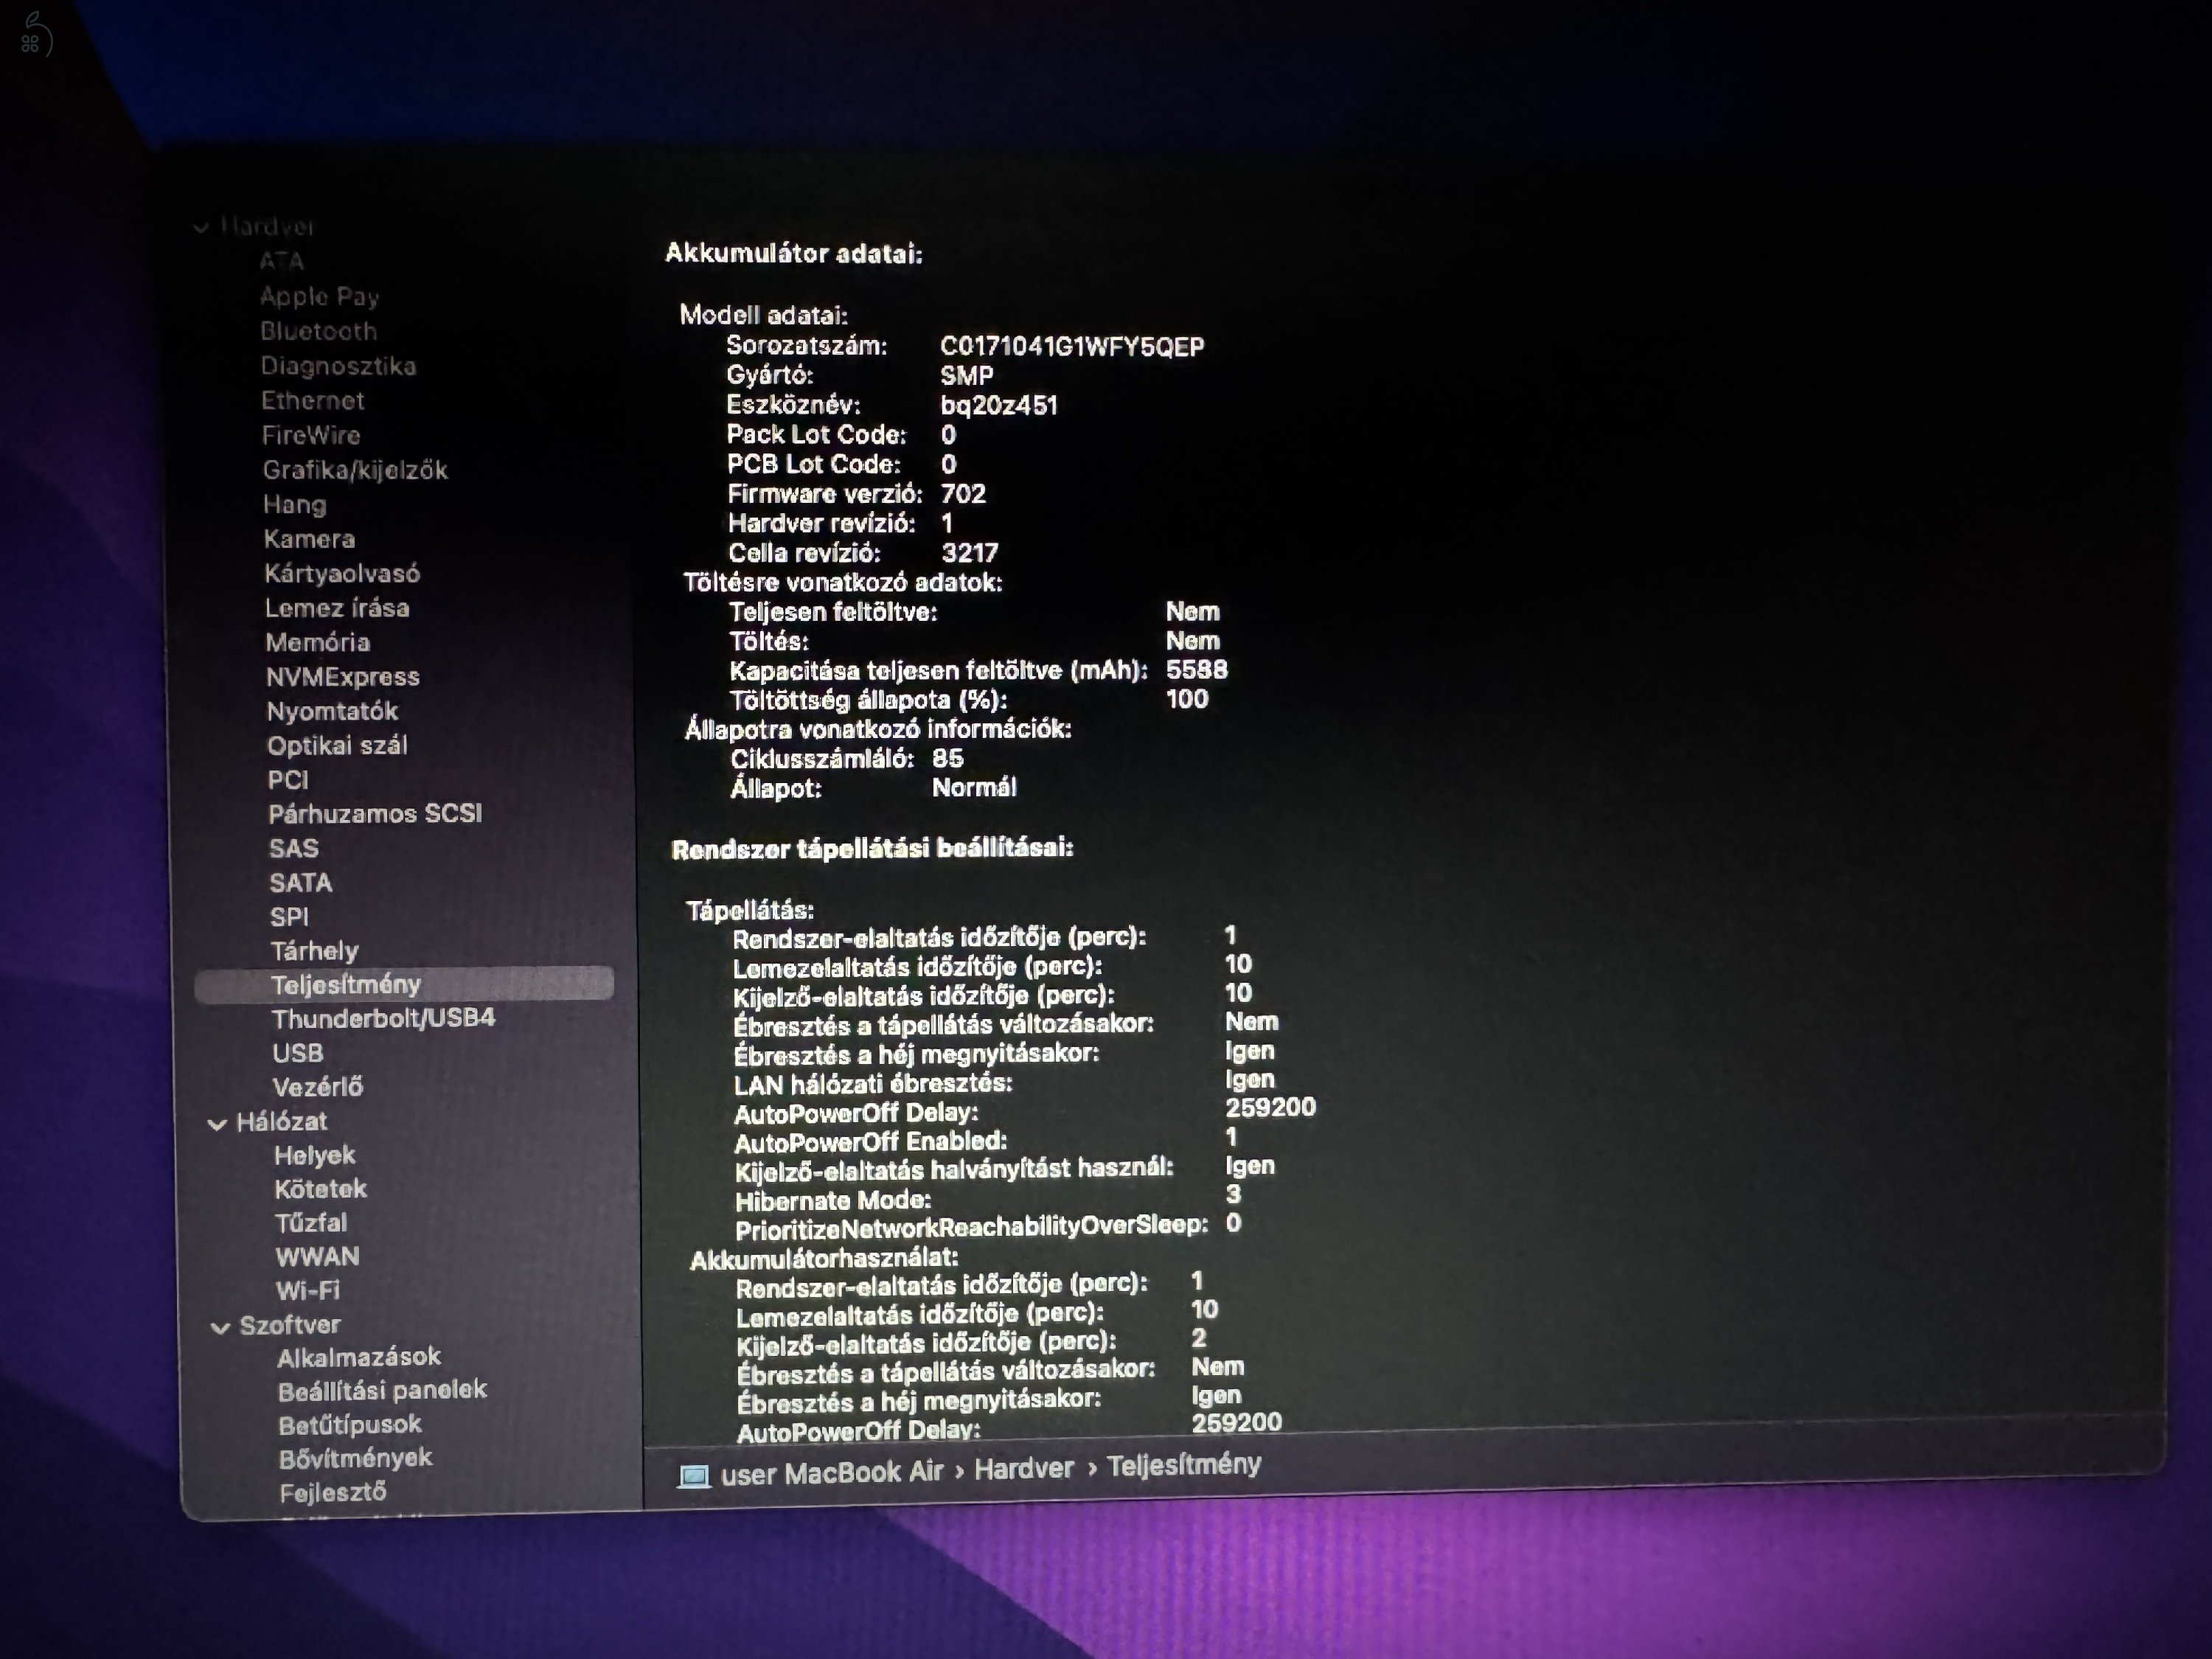This screenshot has height=1659, width=2212.
Task: Select the Hálózat category label
Action: [x=281, y=1122]
